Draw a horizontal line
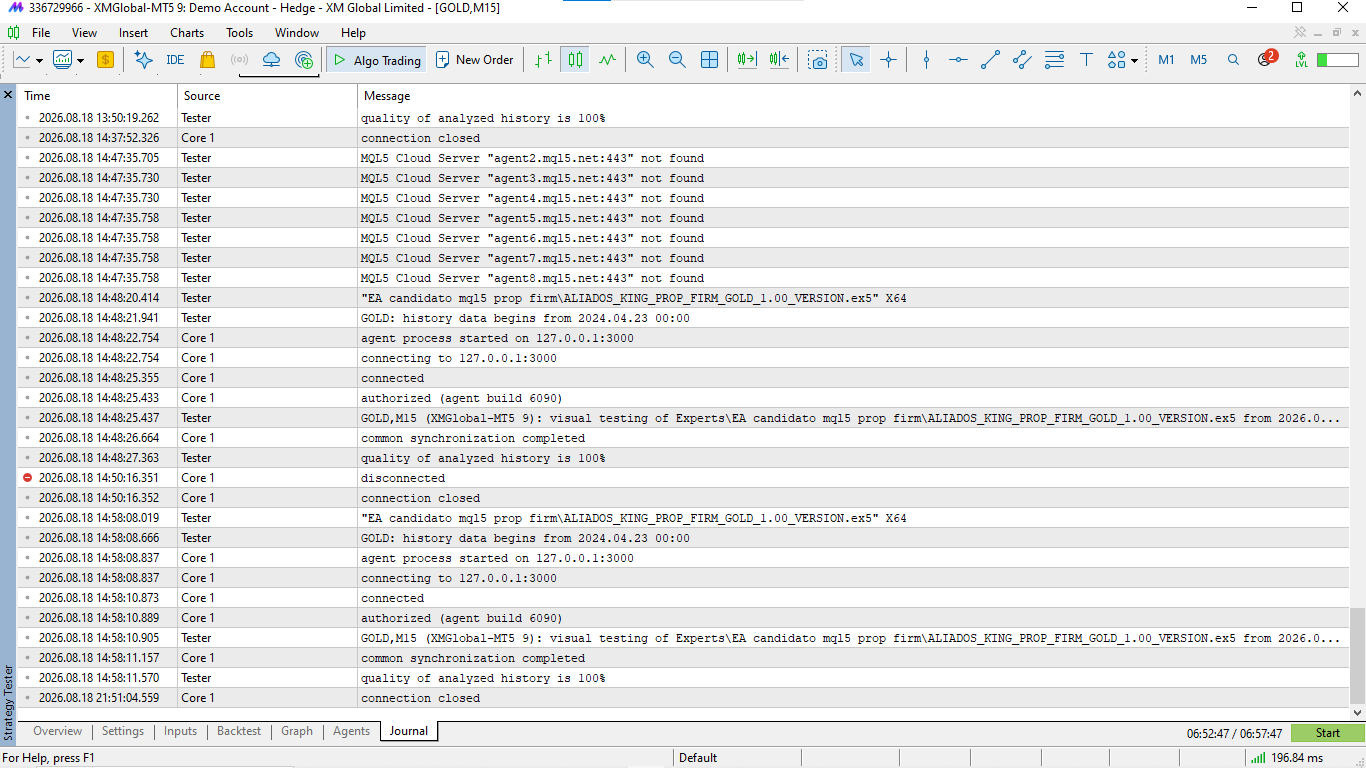1366x768 pixels. pyautogui.click(x=958, y=60)
